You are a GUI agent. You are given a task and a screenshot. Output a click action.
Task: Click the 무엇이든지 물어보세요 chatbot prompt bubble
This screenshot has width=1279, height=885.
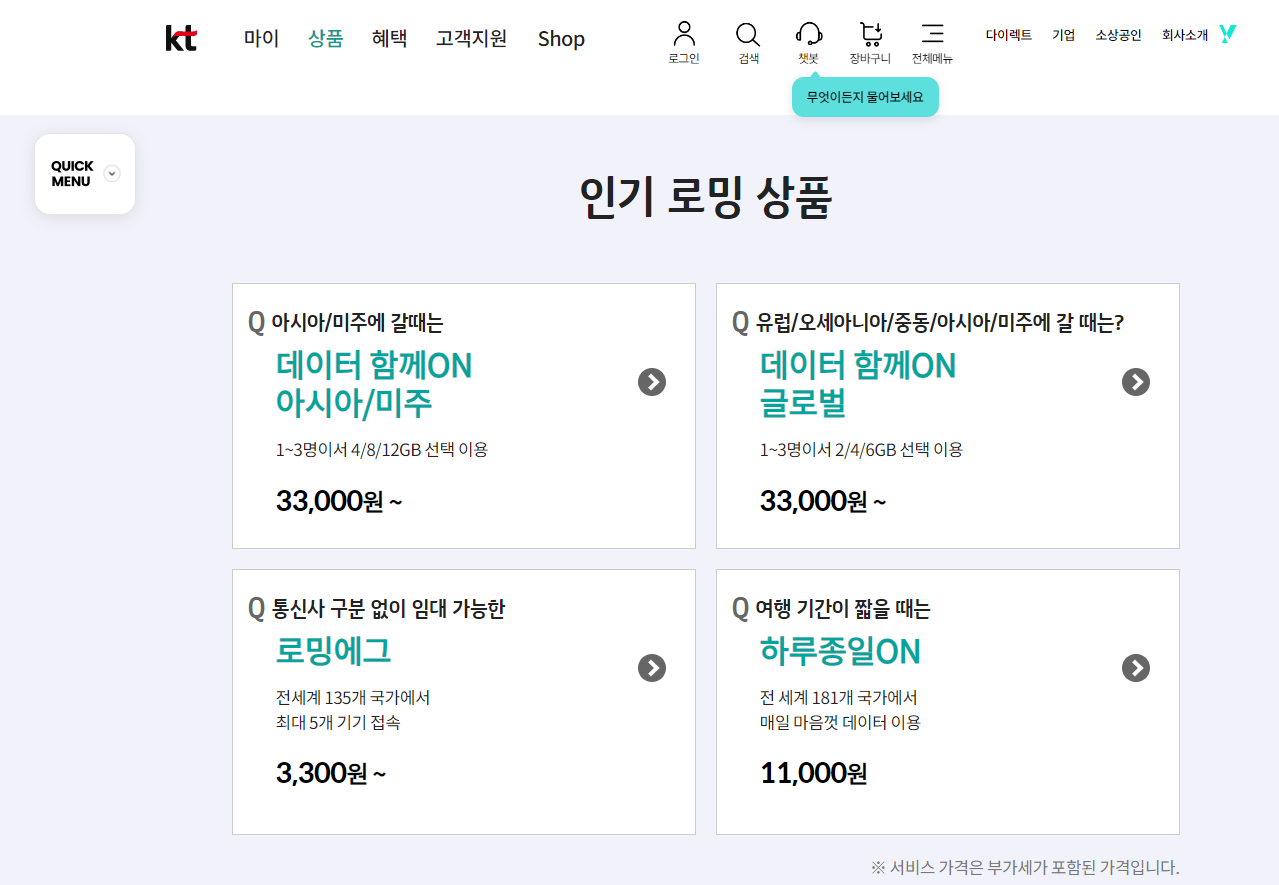click(x=864, y=97)
